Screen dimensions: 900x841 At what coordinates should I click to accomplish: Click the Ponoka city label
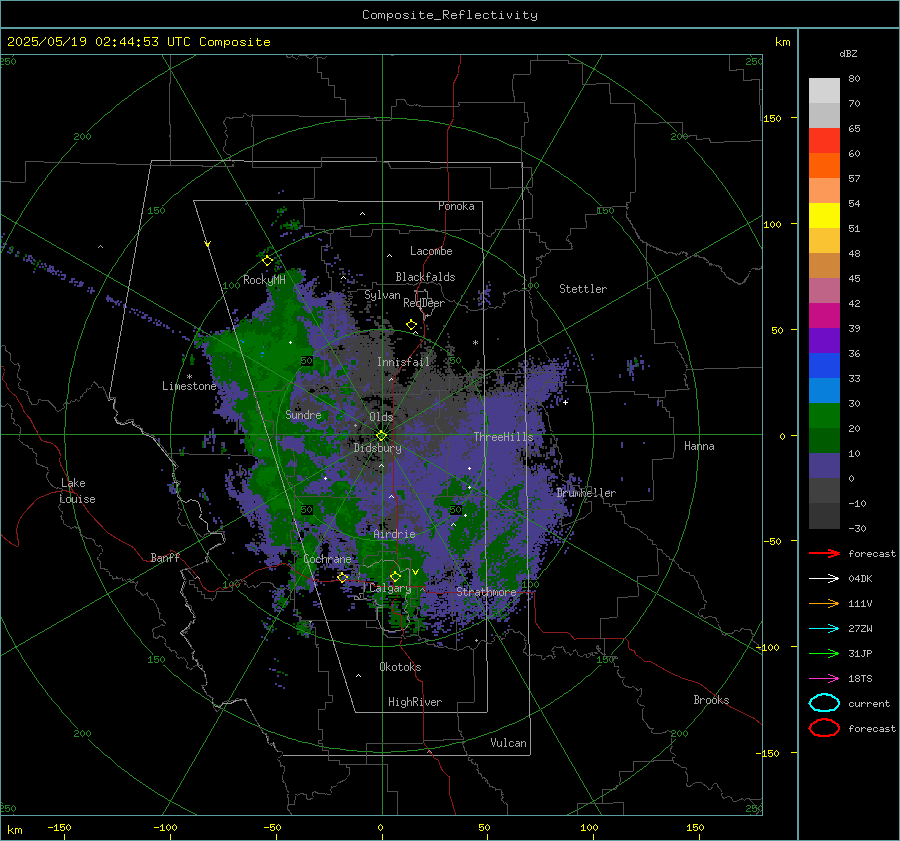[x=456, y=206]
